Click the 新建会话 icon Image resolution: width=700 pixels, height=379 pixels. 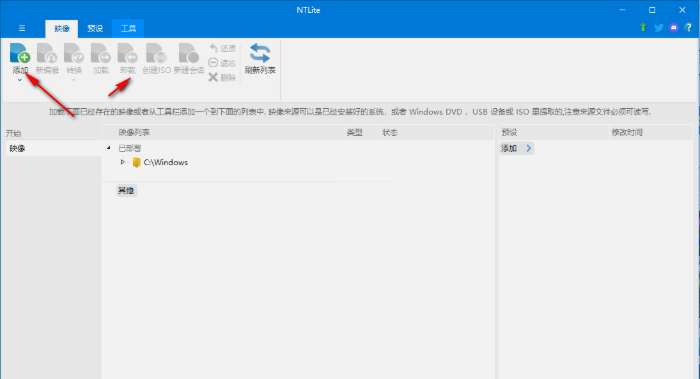(x=189, y=53)
